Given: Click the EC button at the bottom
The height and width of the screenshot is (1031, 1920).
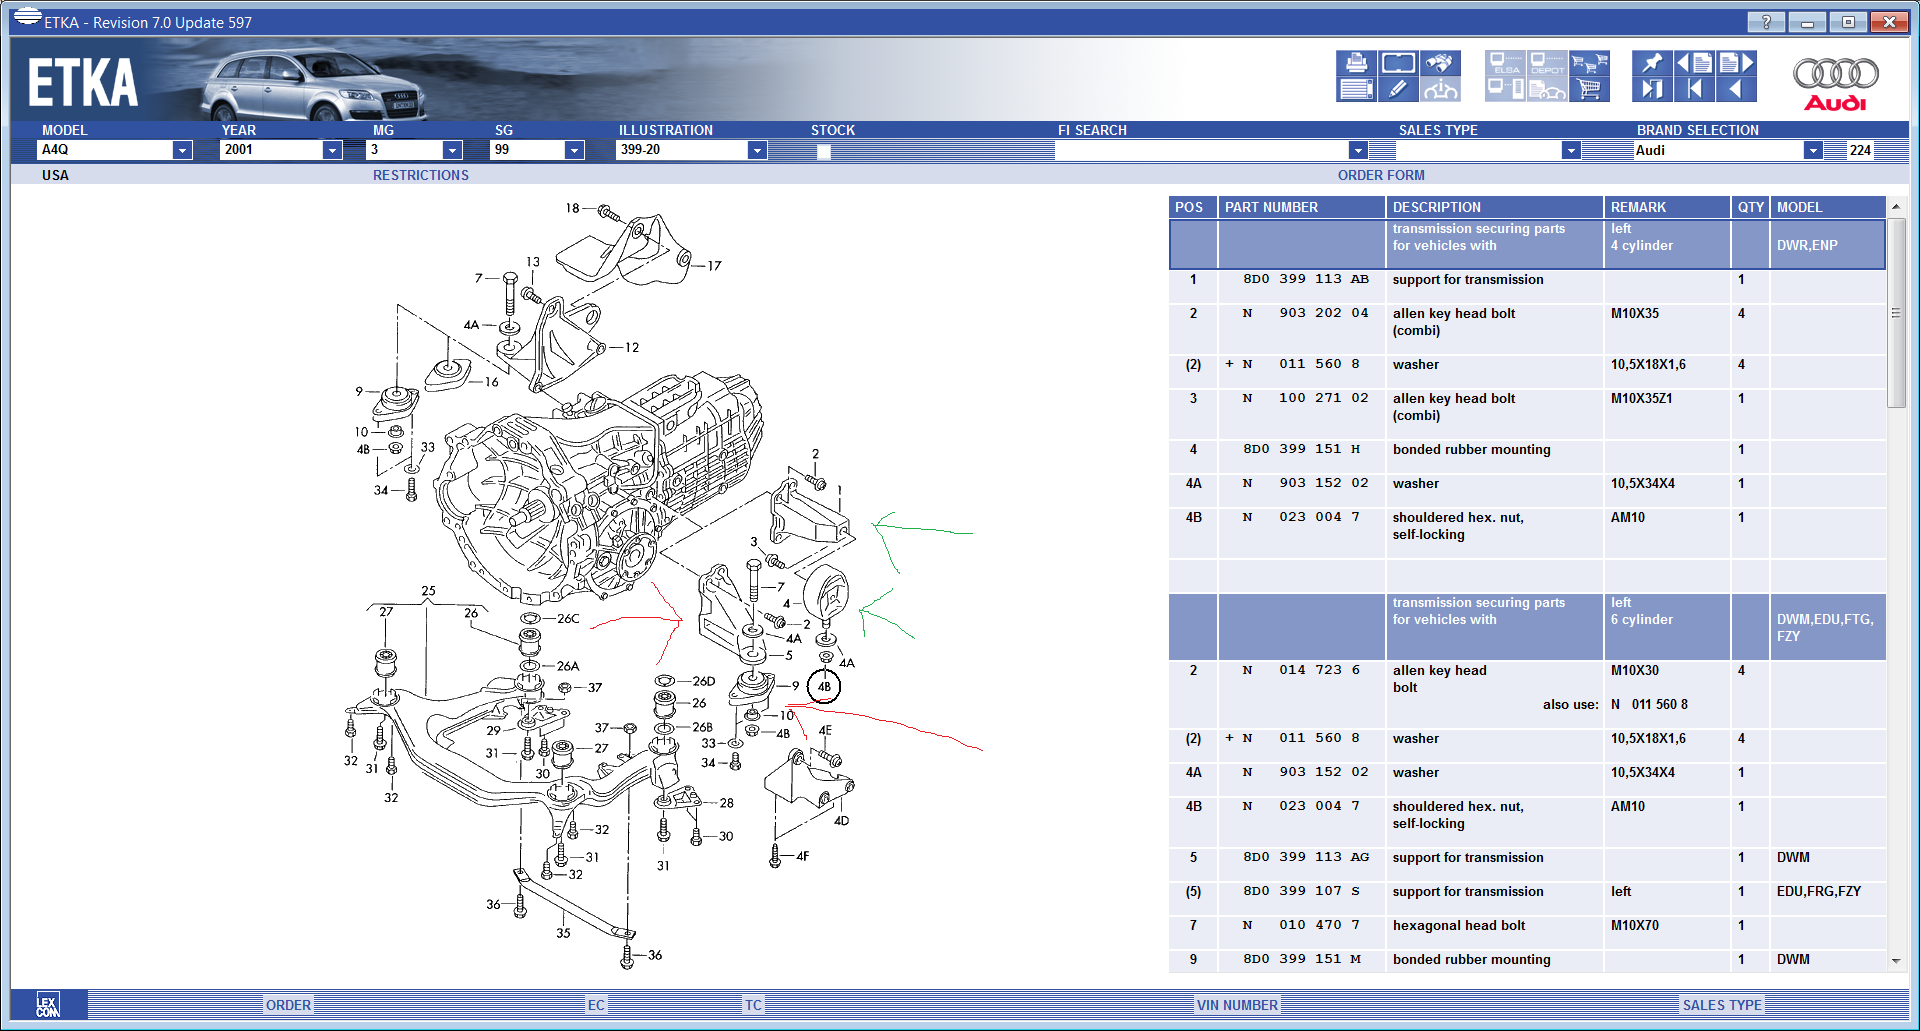Looking at the screenshot, I should pyautogui.click(x=596, y=1005).
